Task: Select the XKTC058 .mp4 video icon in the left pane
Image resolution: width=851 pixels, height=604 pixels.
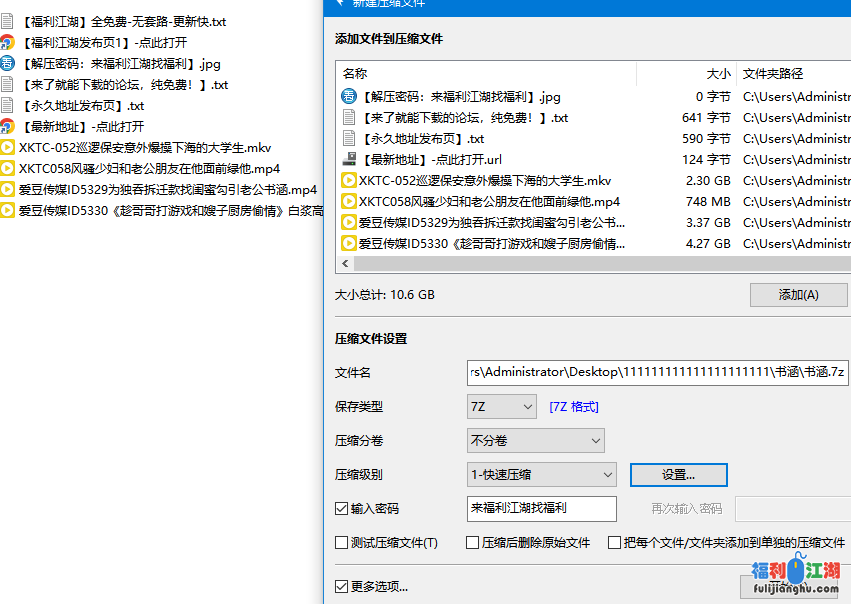Action: click(x=8, y=169)
